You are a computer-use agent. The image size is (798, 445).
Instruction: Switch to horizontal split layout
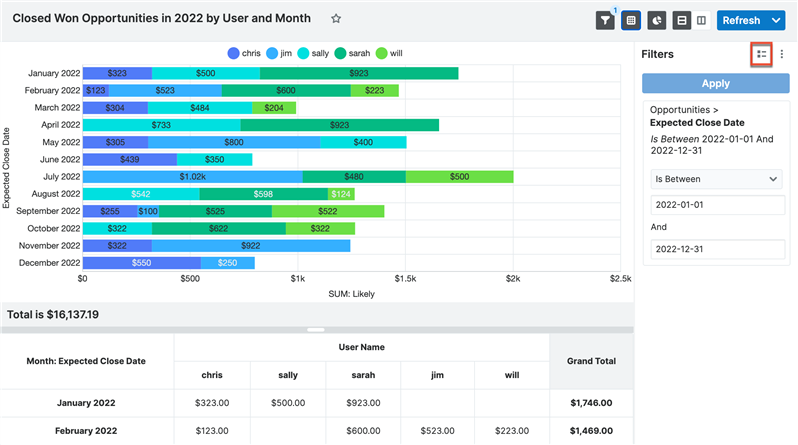click(682, 20)
